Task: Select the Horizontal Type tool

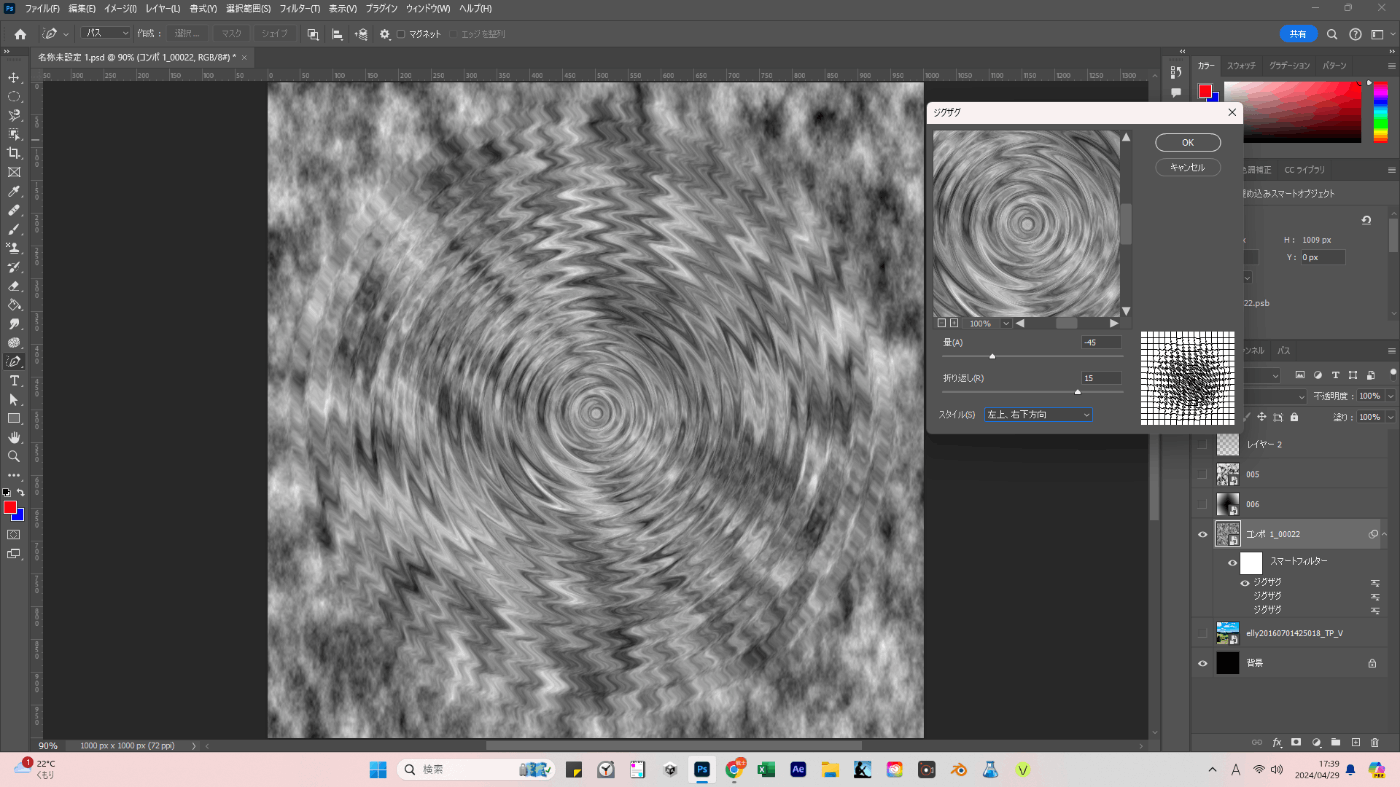Action: click(14, 381)
